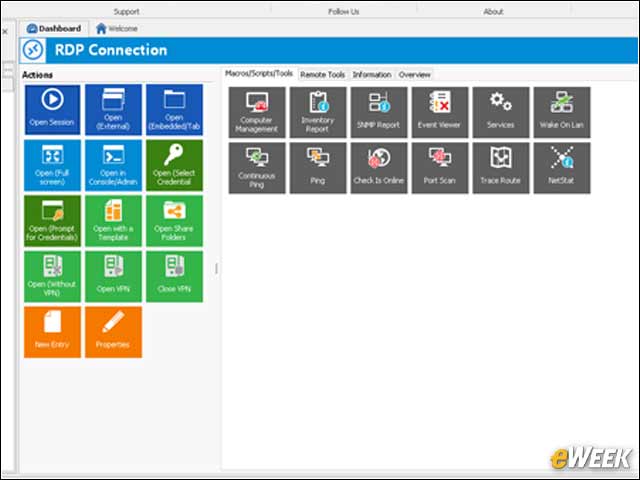Choose Open (Full screen) tile
The height and width of the screenshot is (480, 640).
point(52,165)
